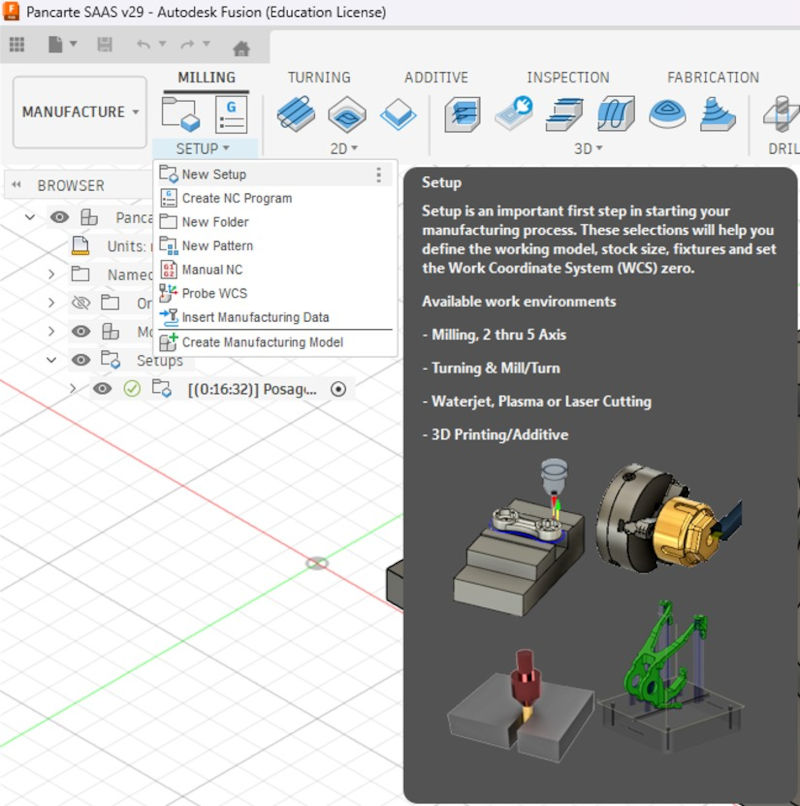The image size is (800, 806).
Task: Expand the Models tree node
Action: [51, 332]
